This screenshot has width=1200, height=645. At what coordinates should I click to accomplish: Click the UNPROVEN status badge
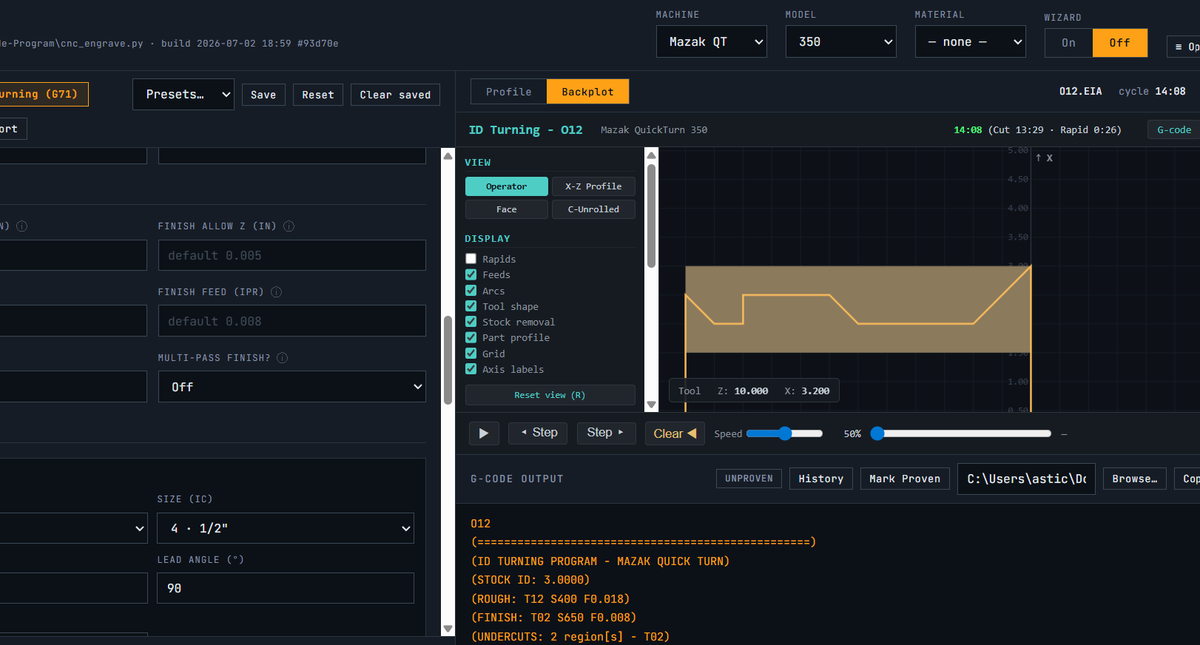click(749, 478)
